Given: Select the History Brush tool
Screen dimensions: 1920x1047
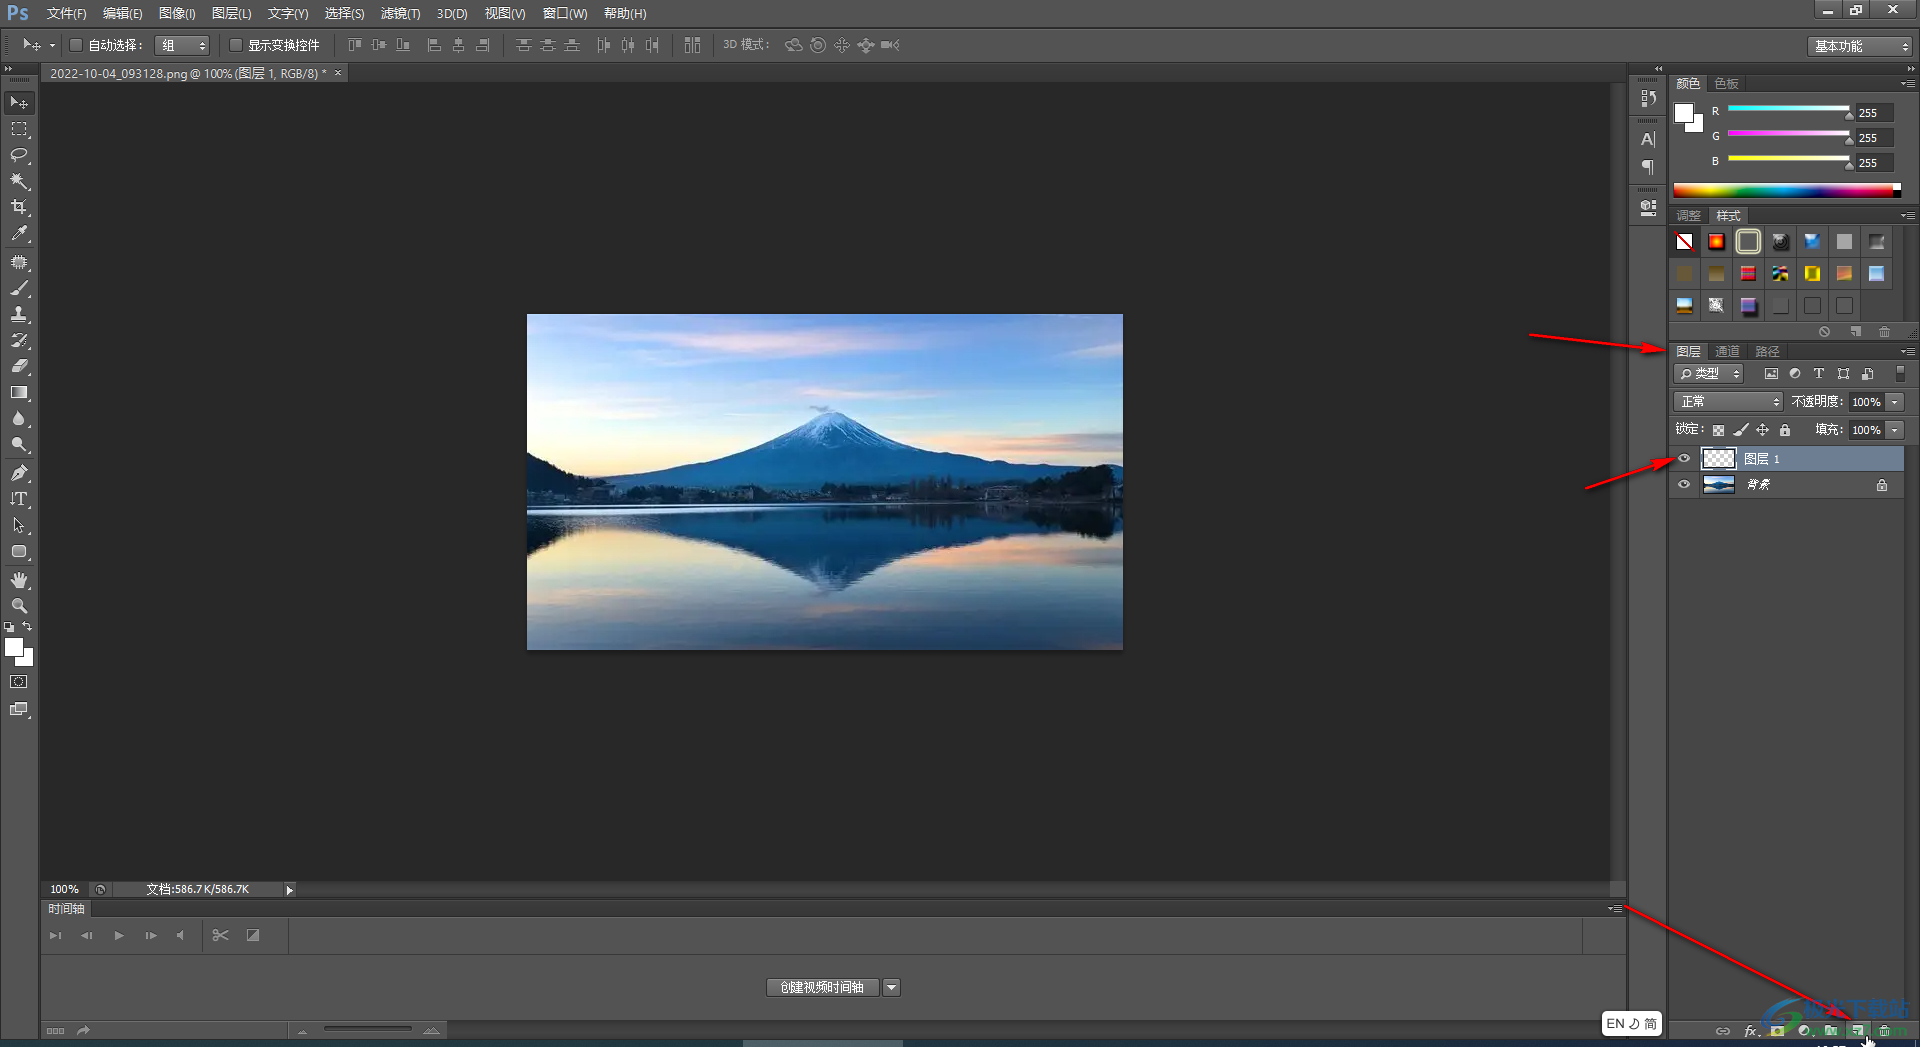Looking at the screenshot, I should tap(19, 341).
